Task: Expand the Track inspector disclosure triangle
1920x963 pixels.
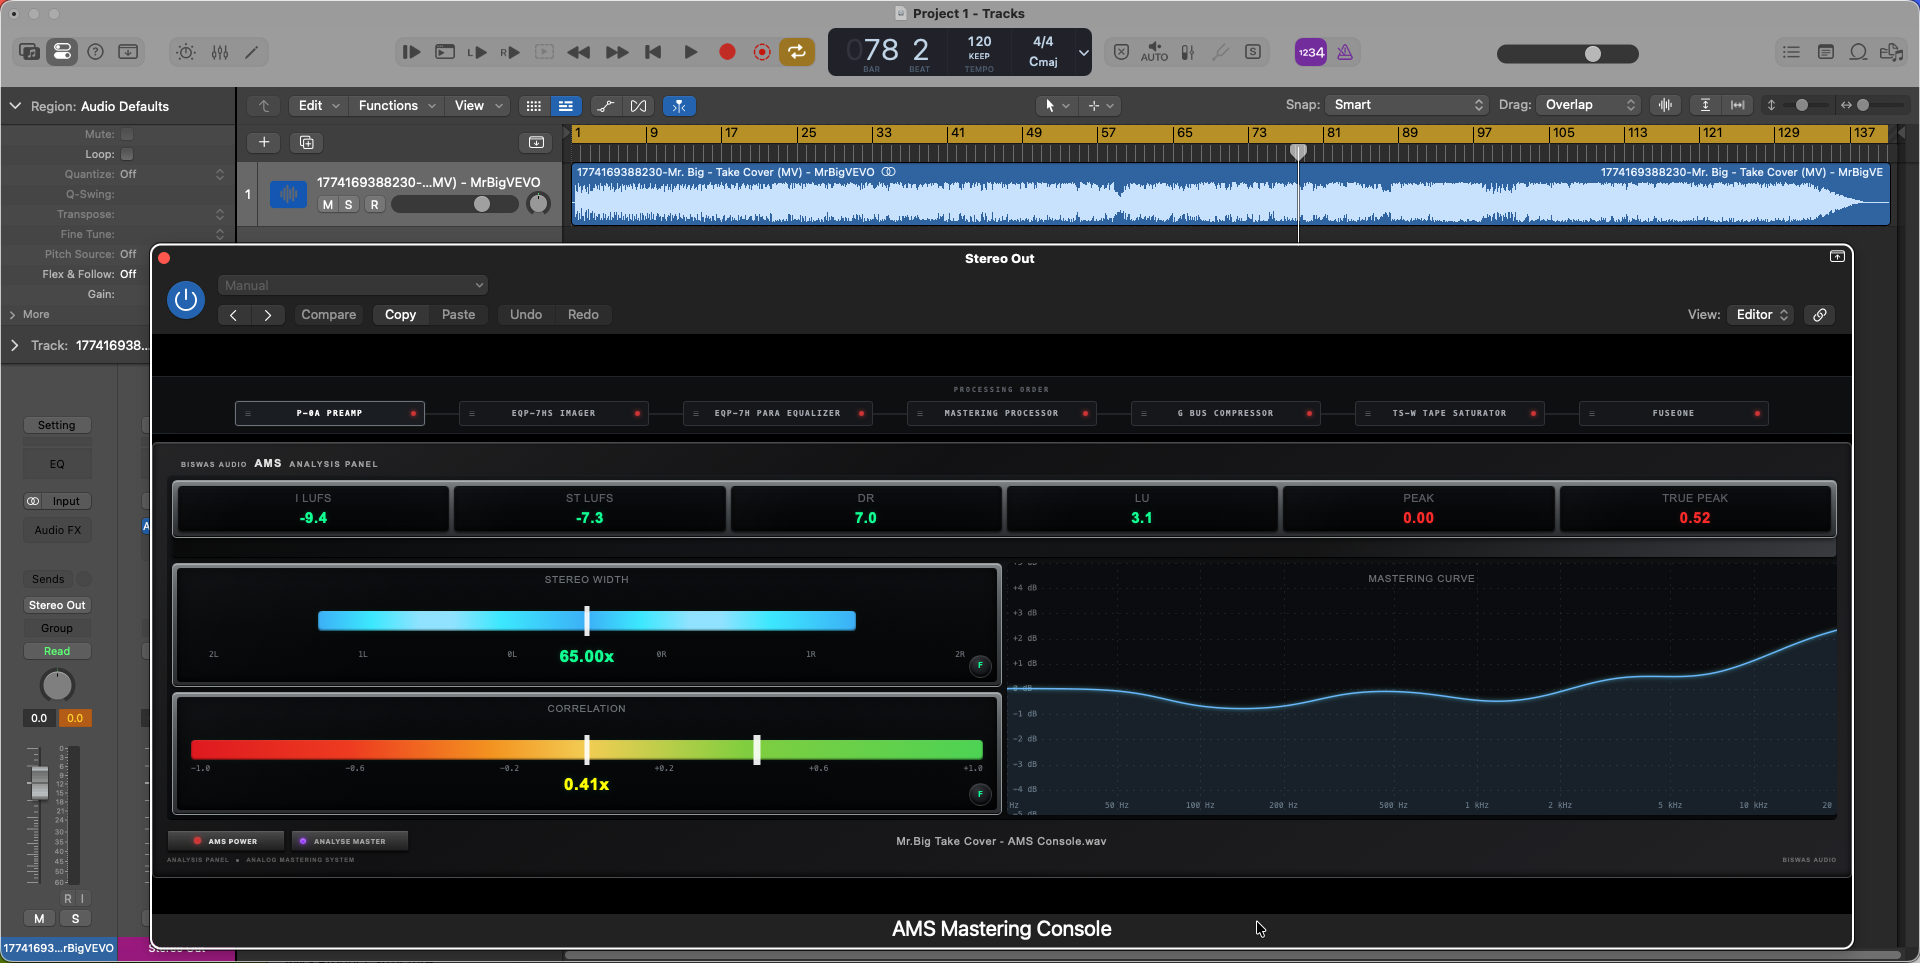Action: point(14,345)
